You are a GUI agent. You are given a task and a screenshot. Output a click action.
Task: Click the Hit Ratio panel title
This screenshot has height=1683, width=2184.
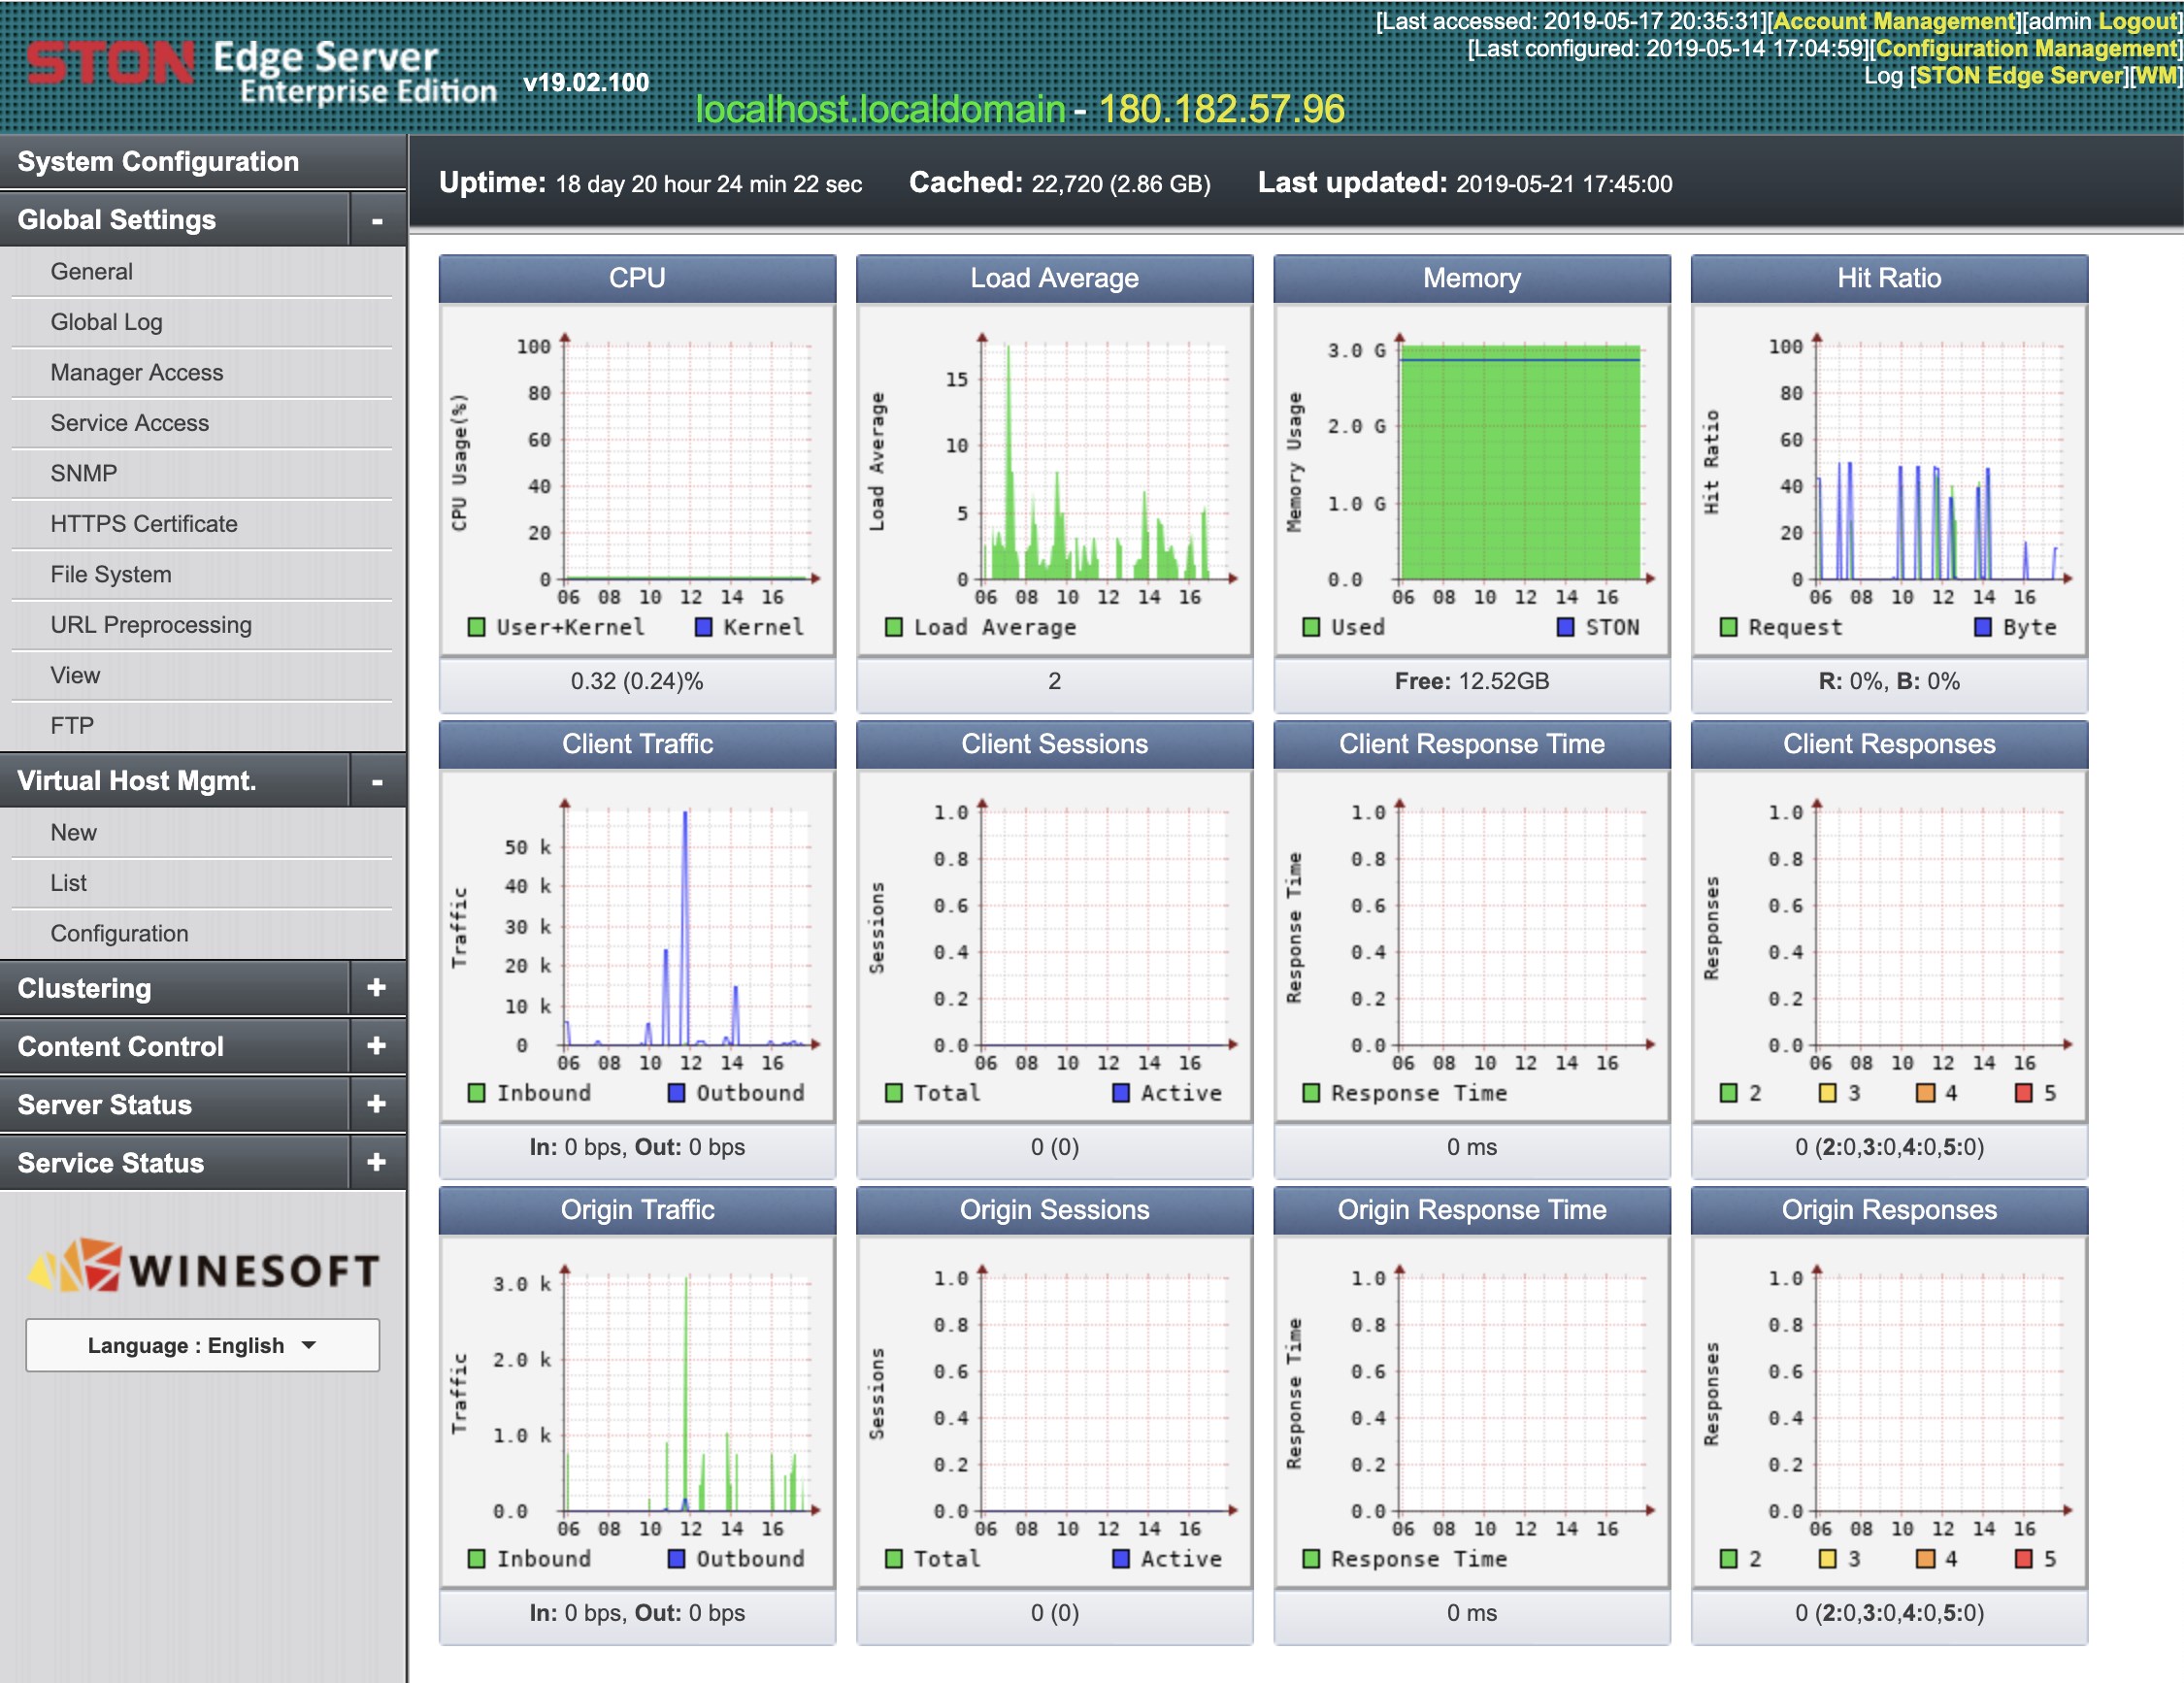(x=1889, y=278)
